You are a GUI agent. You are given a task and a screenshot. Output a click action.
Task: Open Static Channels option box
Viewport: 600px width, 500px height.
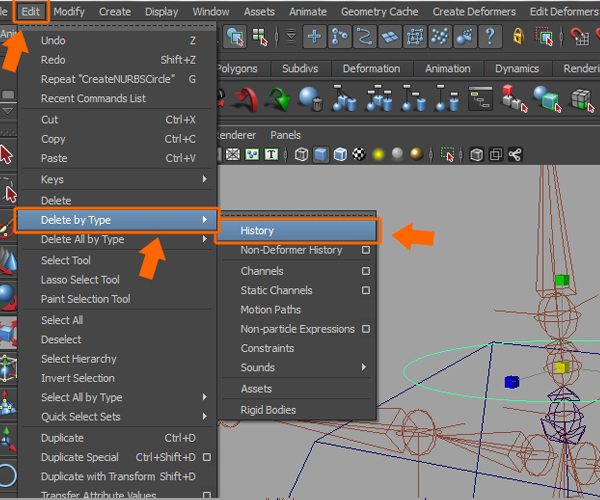366,290
